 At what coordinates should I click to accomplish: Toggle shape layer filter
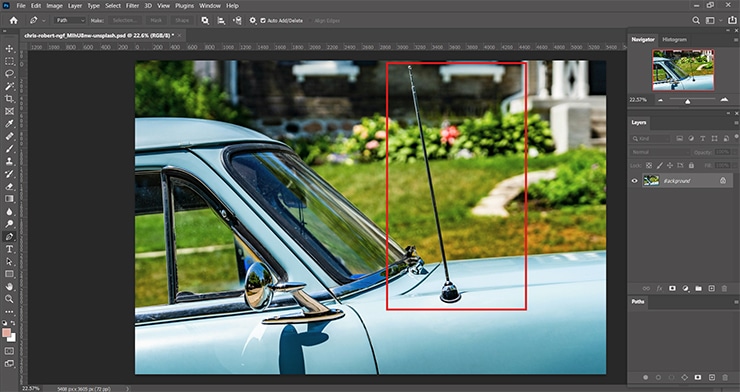(x=714, y=138)
